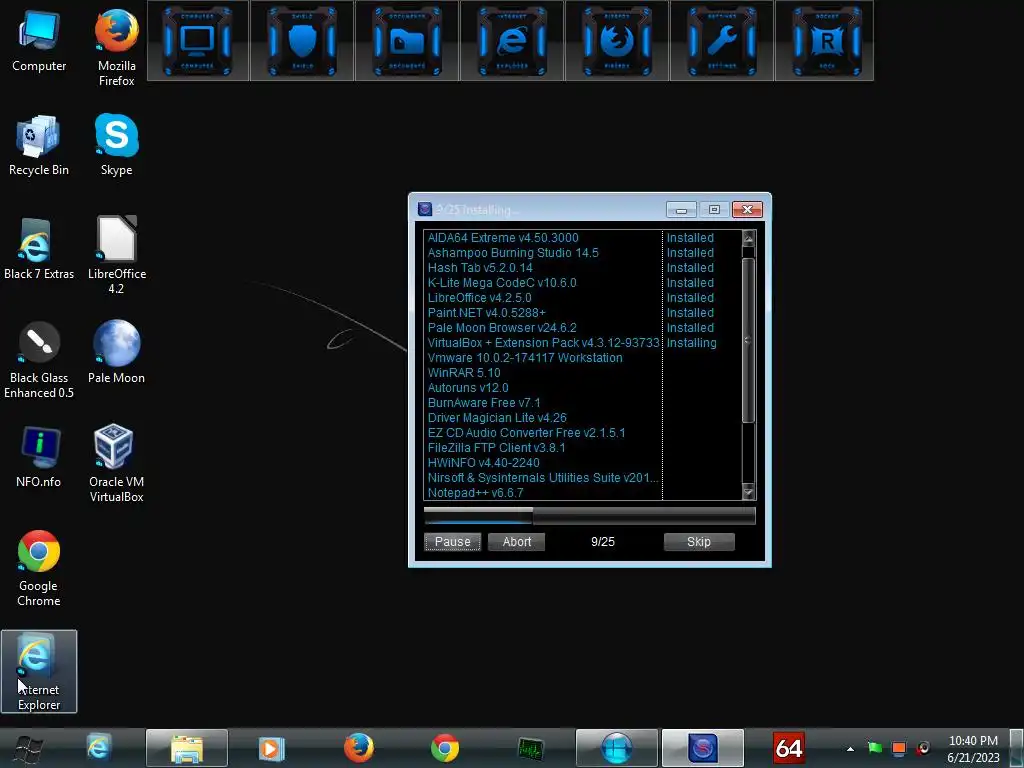The width and height of the screenshot is (1024, 768).
Task: Open the clock showing 10:40 PM
Action: pos(973,749)
